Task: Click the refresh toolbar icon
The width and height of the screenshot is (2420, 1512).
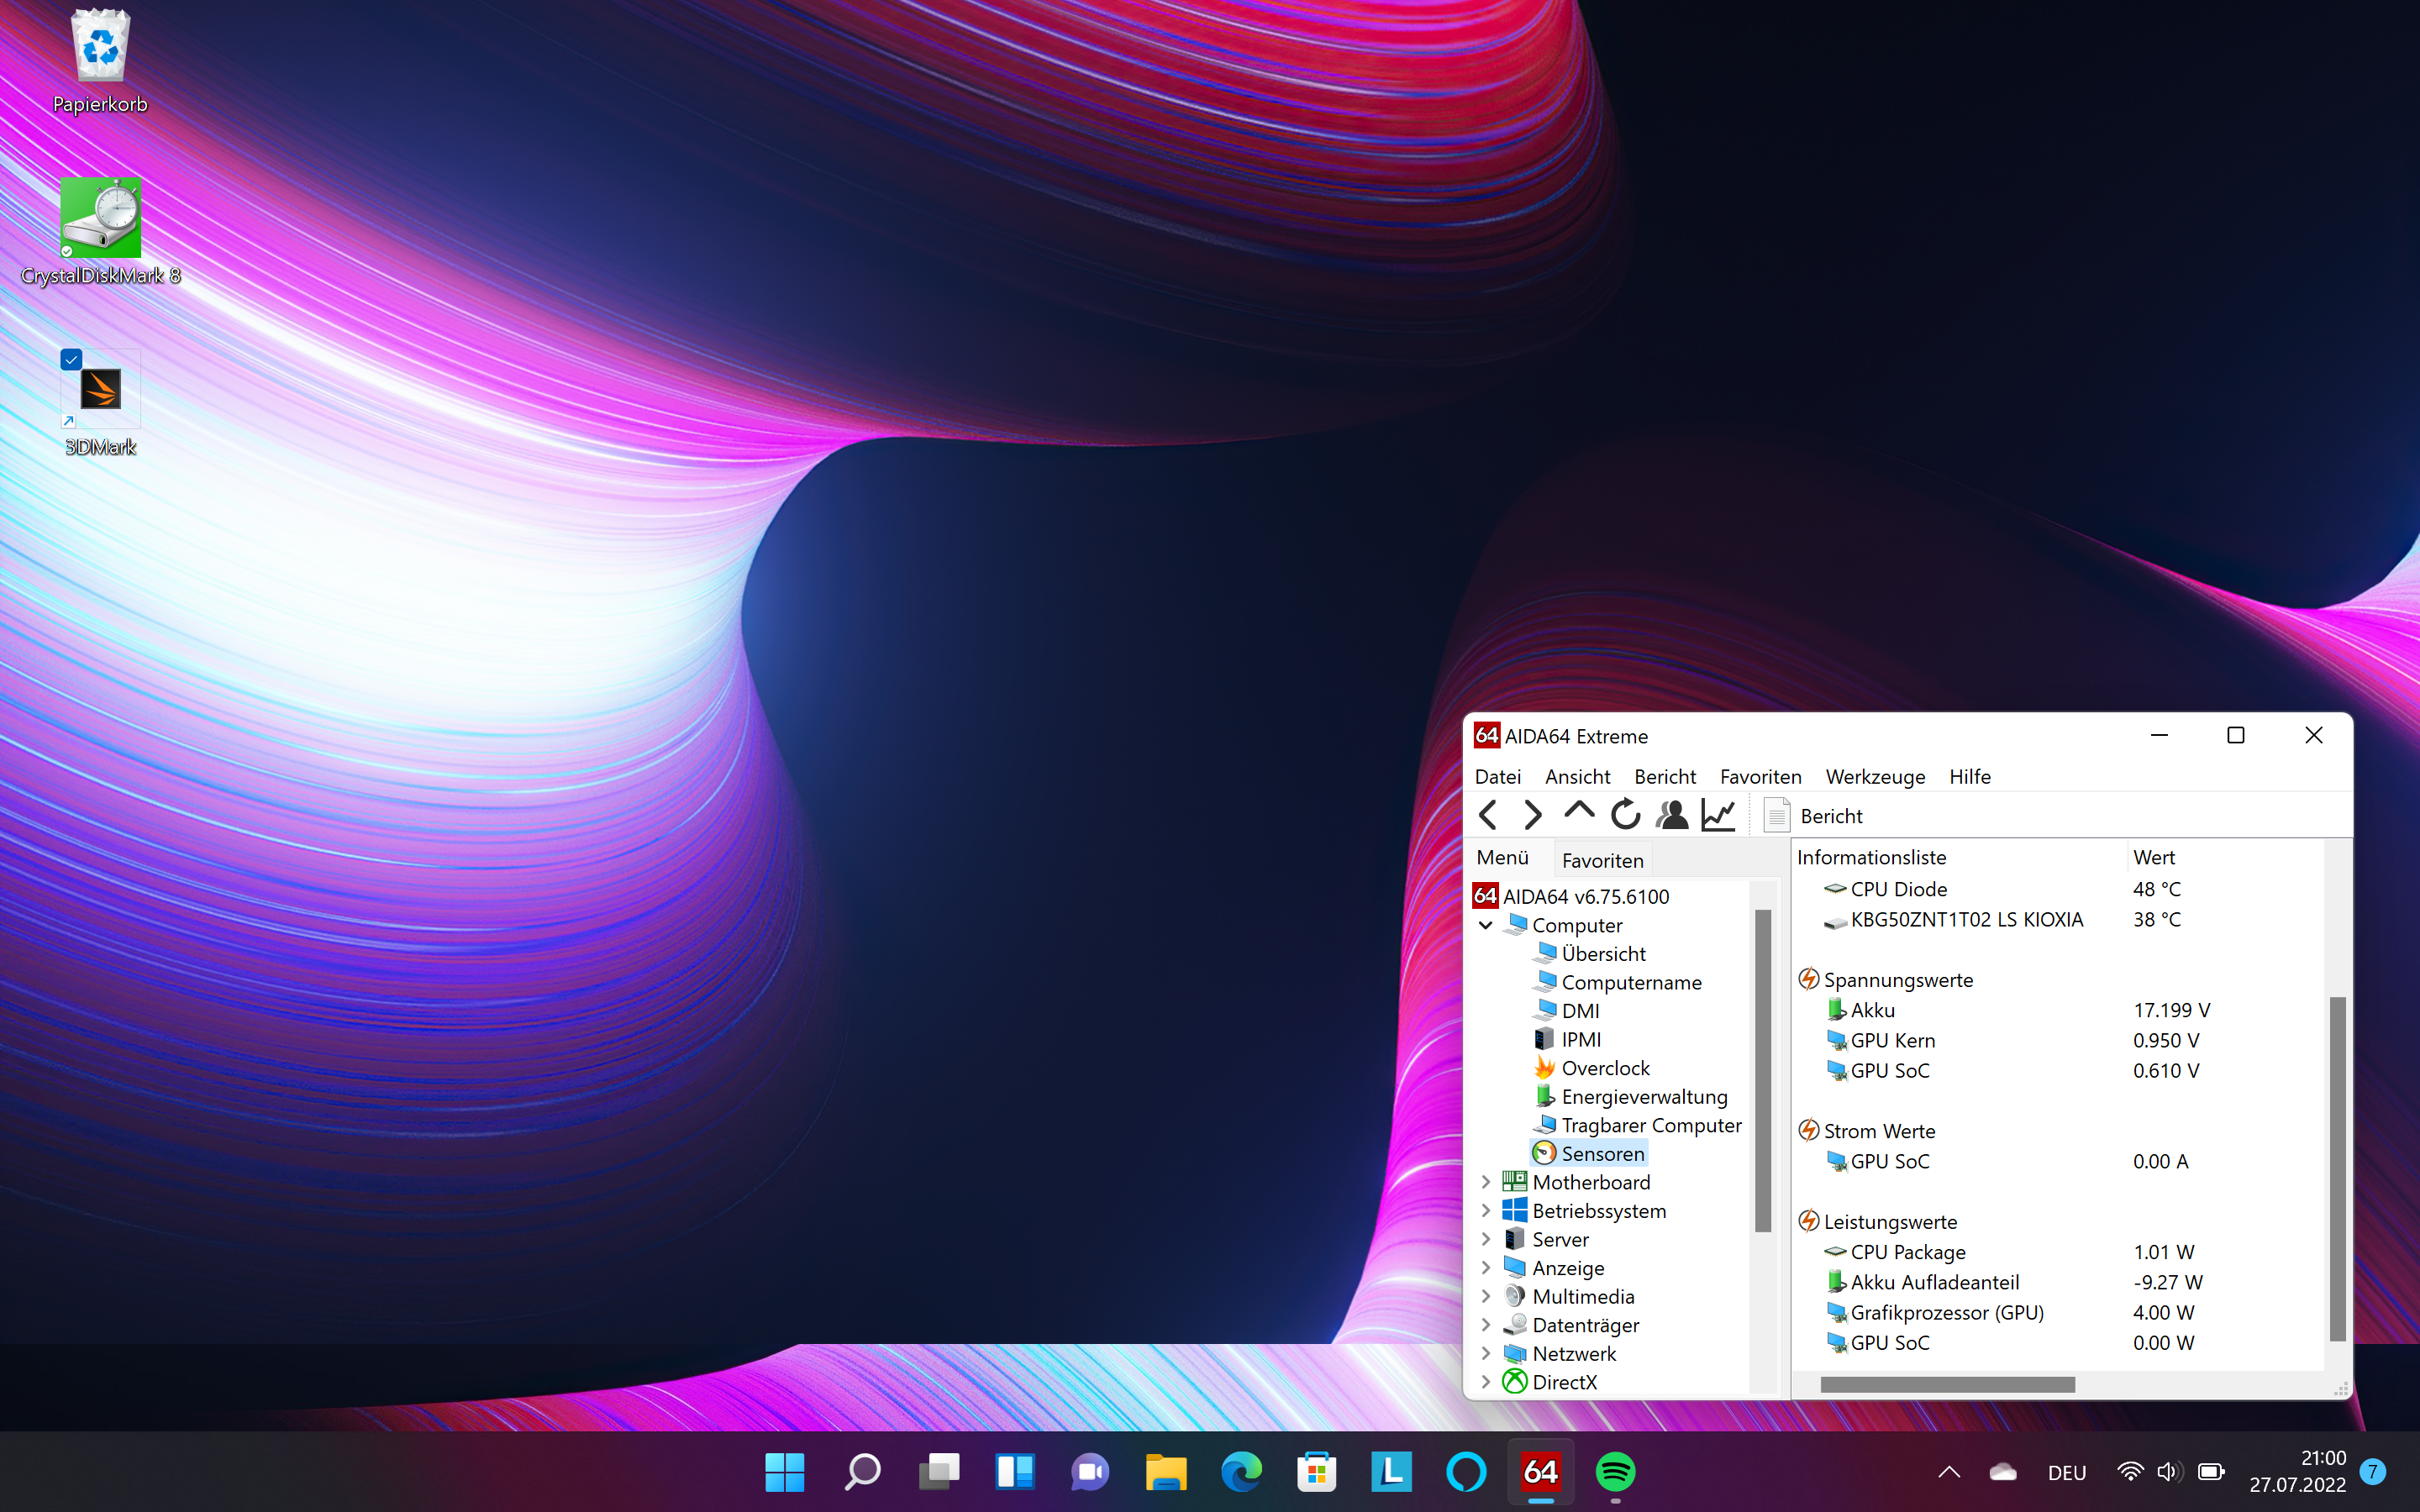Action: 1625,815
